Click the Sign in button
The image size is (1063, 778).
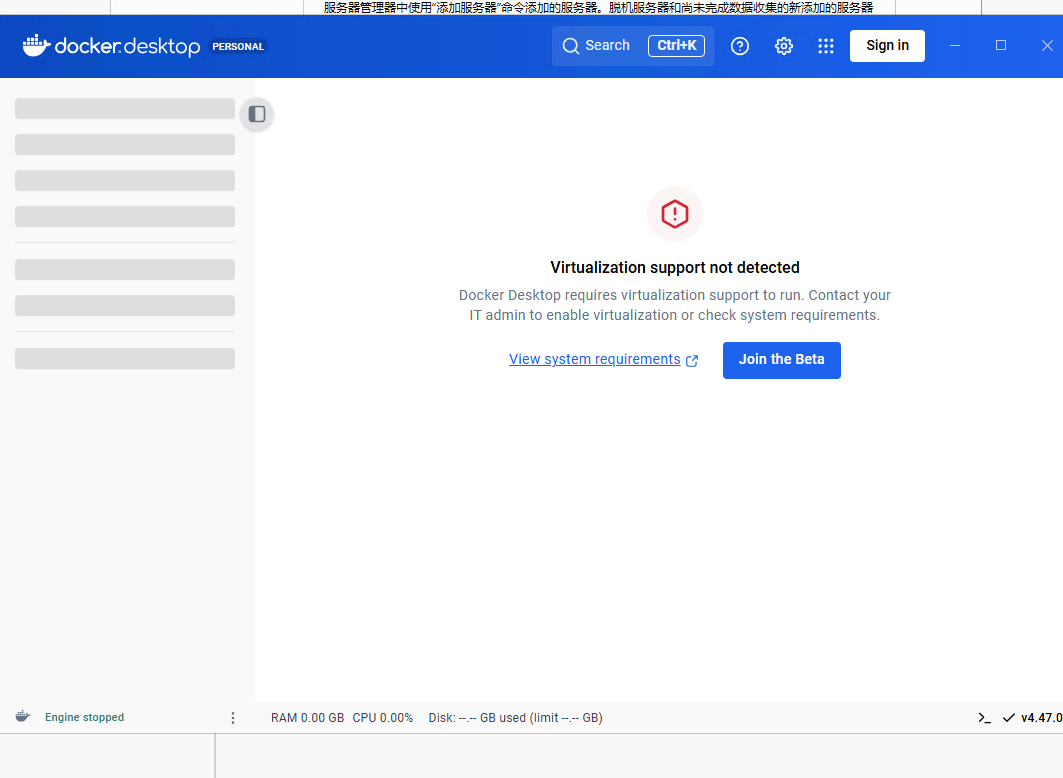(x=887, y=45)
